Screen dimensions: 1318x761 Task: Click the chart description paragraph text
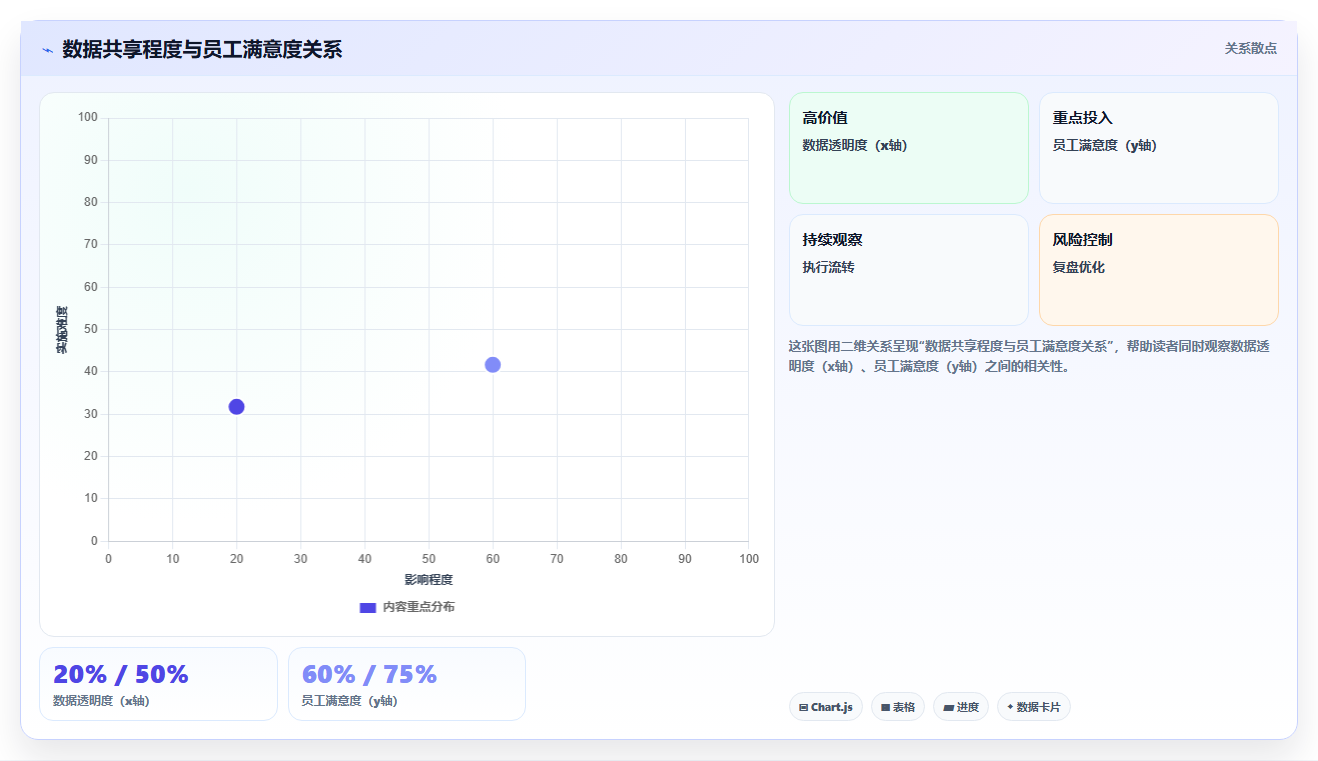coord(1029,356)
